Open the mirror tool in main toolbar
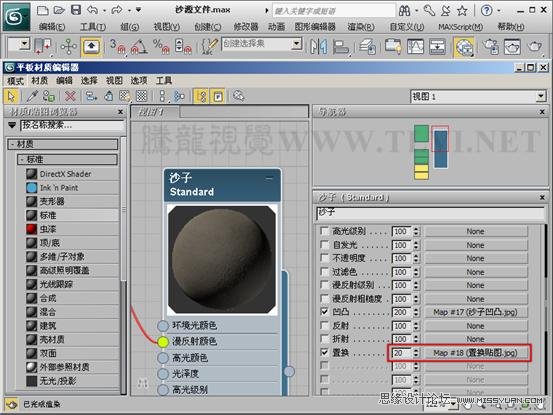 318,47
